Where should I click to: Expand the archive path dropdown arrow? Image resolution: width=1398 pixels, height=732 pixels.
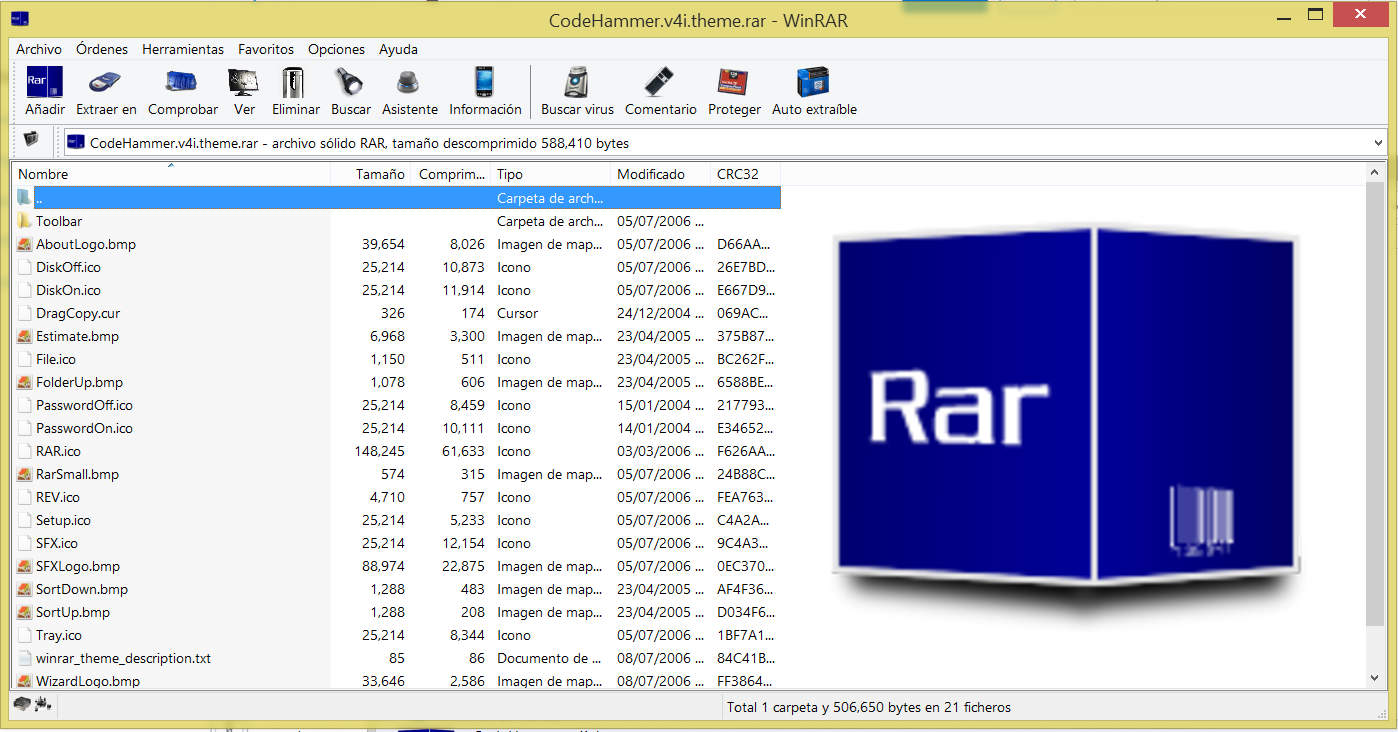click(1379, 143)
